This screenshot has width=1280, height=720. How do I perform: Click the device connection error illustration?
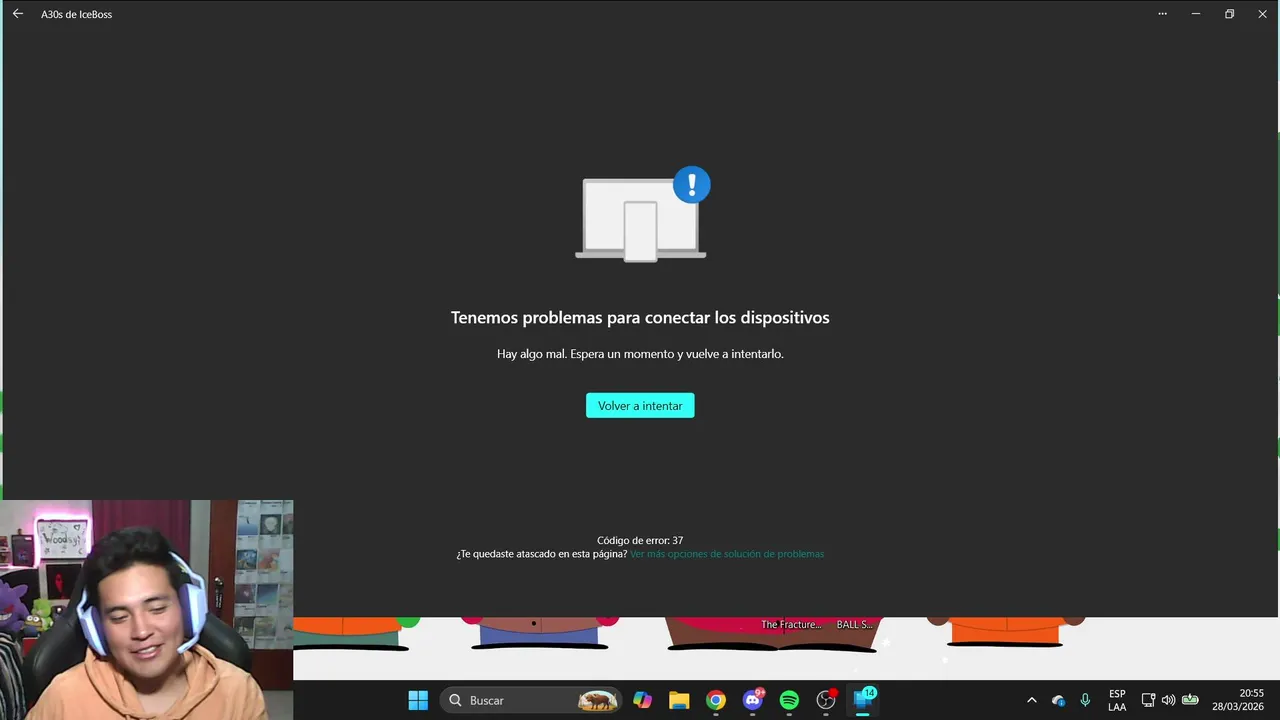click(642, 215)
